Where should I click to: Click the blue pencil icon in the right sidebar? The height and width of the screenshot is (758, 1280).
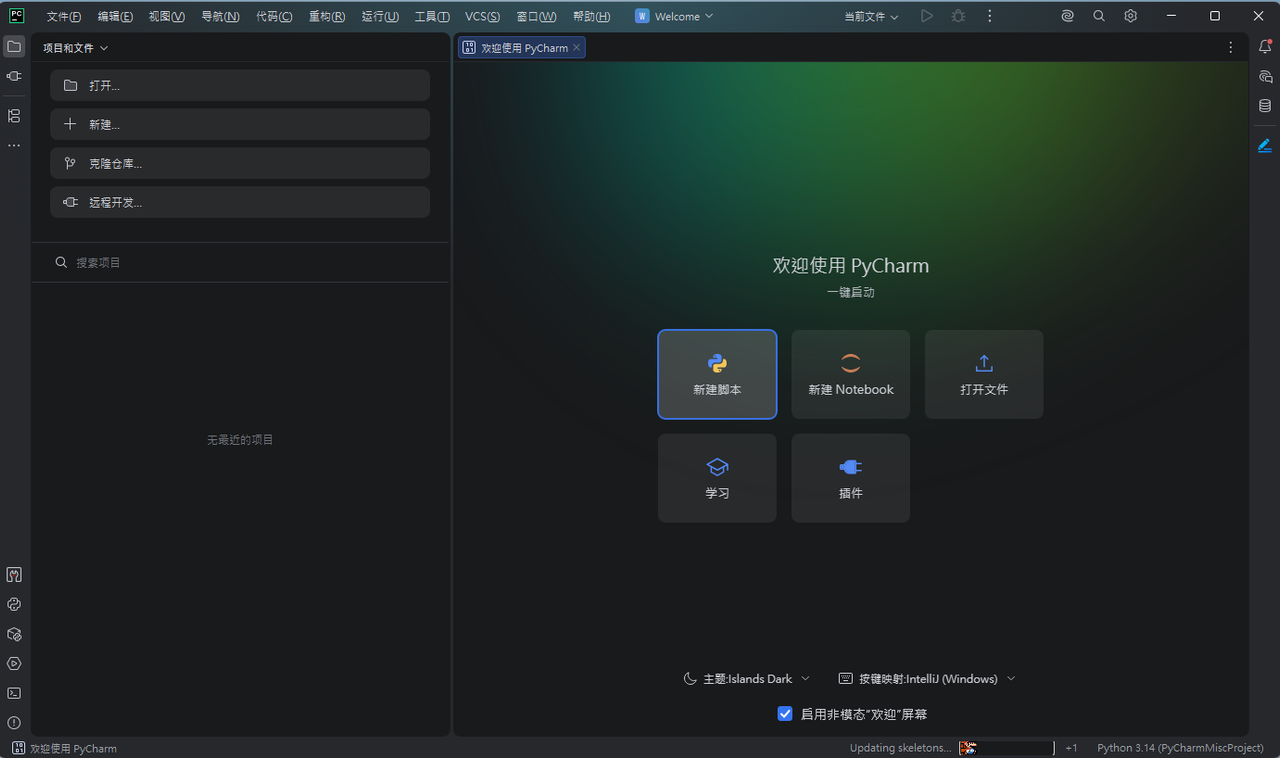click(1265, 145)
